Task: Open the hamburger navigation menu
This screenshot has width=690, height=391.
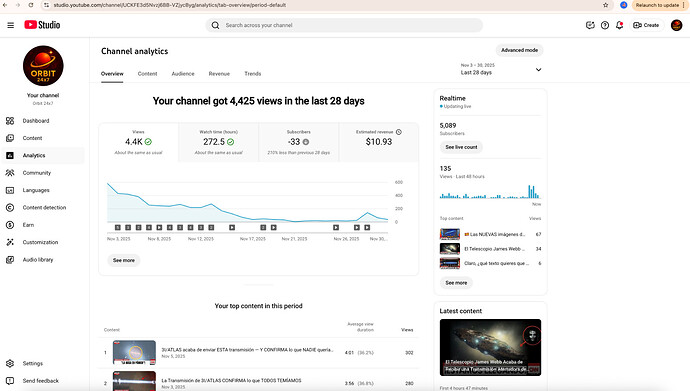Action: (11, 25)
